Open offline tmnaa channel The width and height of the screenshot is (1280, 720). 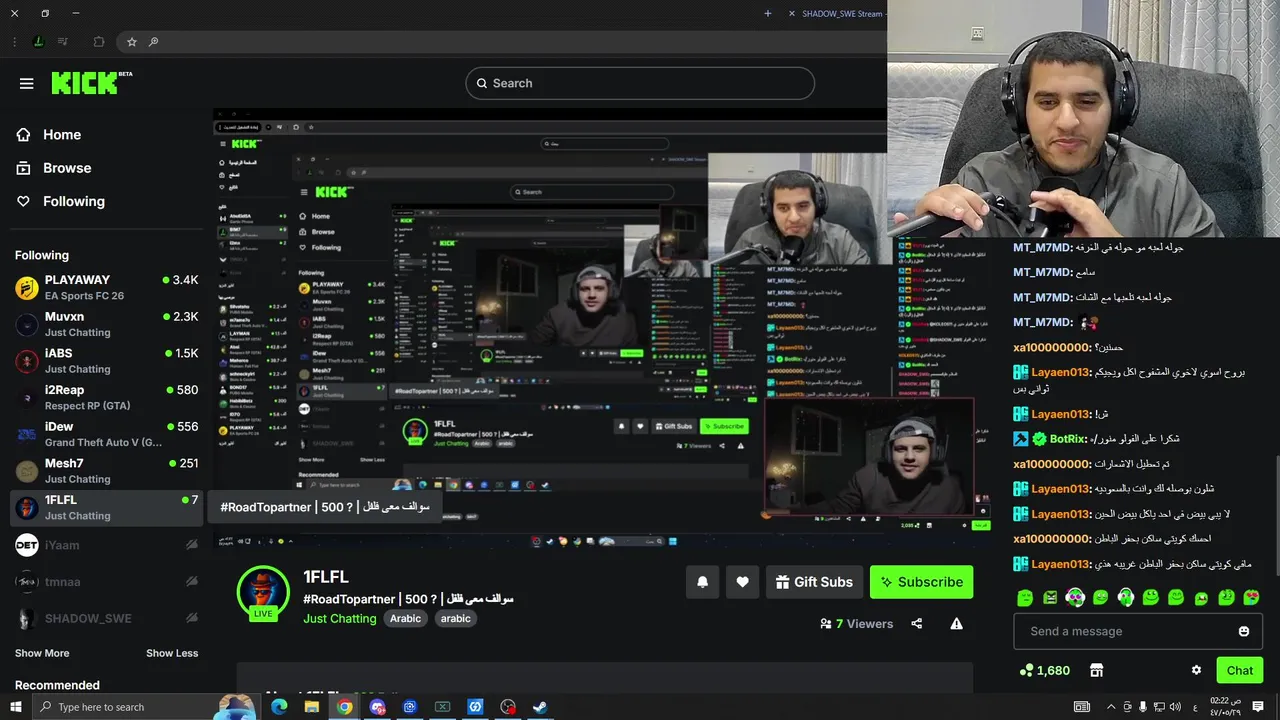coord(106,581)
